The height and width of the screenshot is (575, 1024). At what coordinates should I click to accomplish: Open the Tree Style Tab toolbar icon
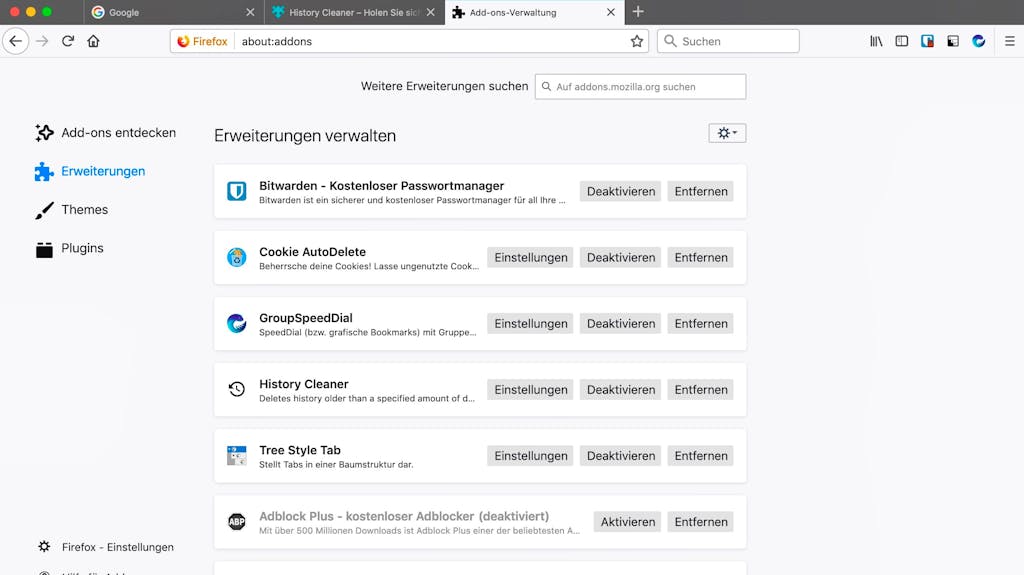(953, 41)
